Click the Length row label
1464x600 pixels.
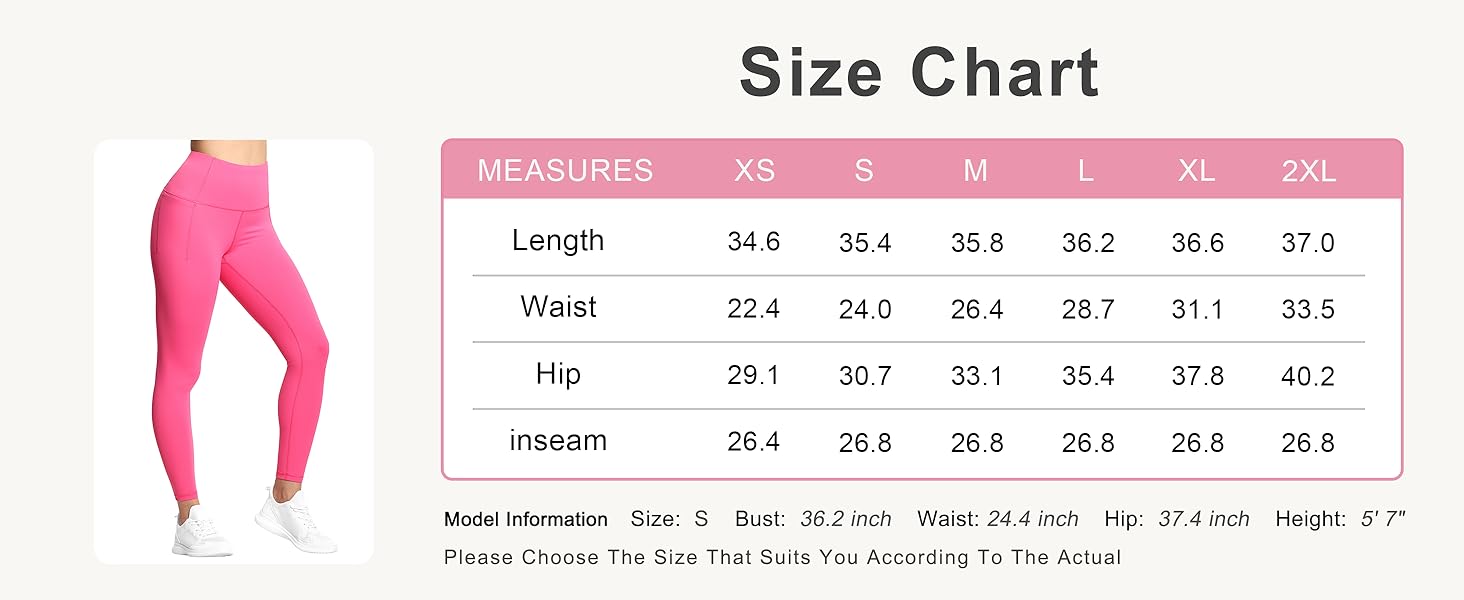pyautogui.click(x=558, y=241)
